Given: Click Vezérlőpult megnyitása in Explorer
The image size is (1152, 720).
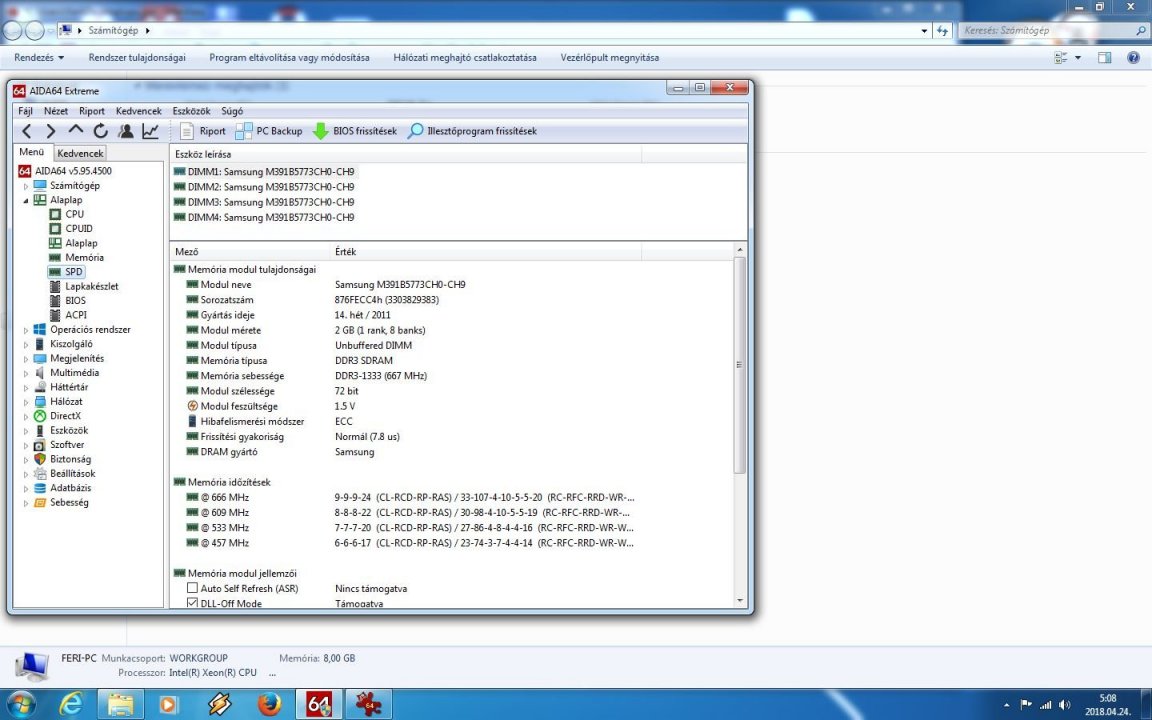Looking at the screenshot, I should (x=610, y=57).
